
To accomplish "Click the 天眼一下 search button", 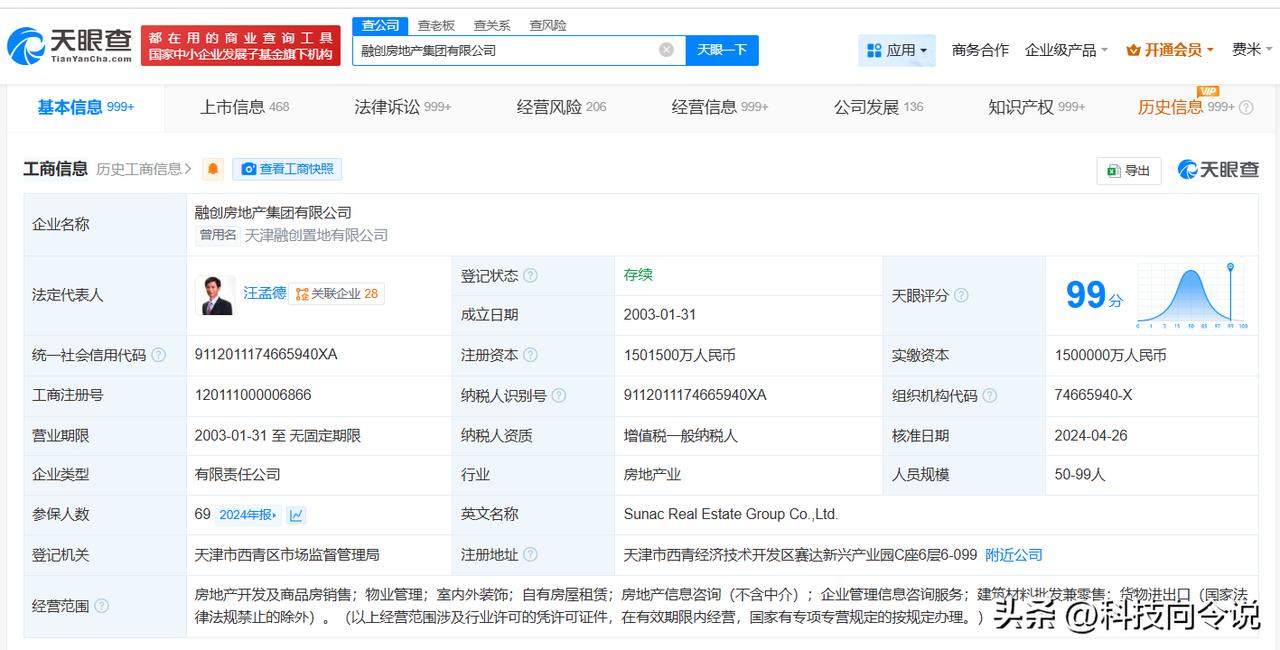I will coord(722,50).
